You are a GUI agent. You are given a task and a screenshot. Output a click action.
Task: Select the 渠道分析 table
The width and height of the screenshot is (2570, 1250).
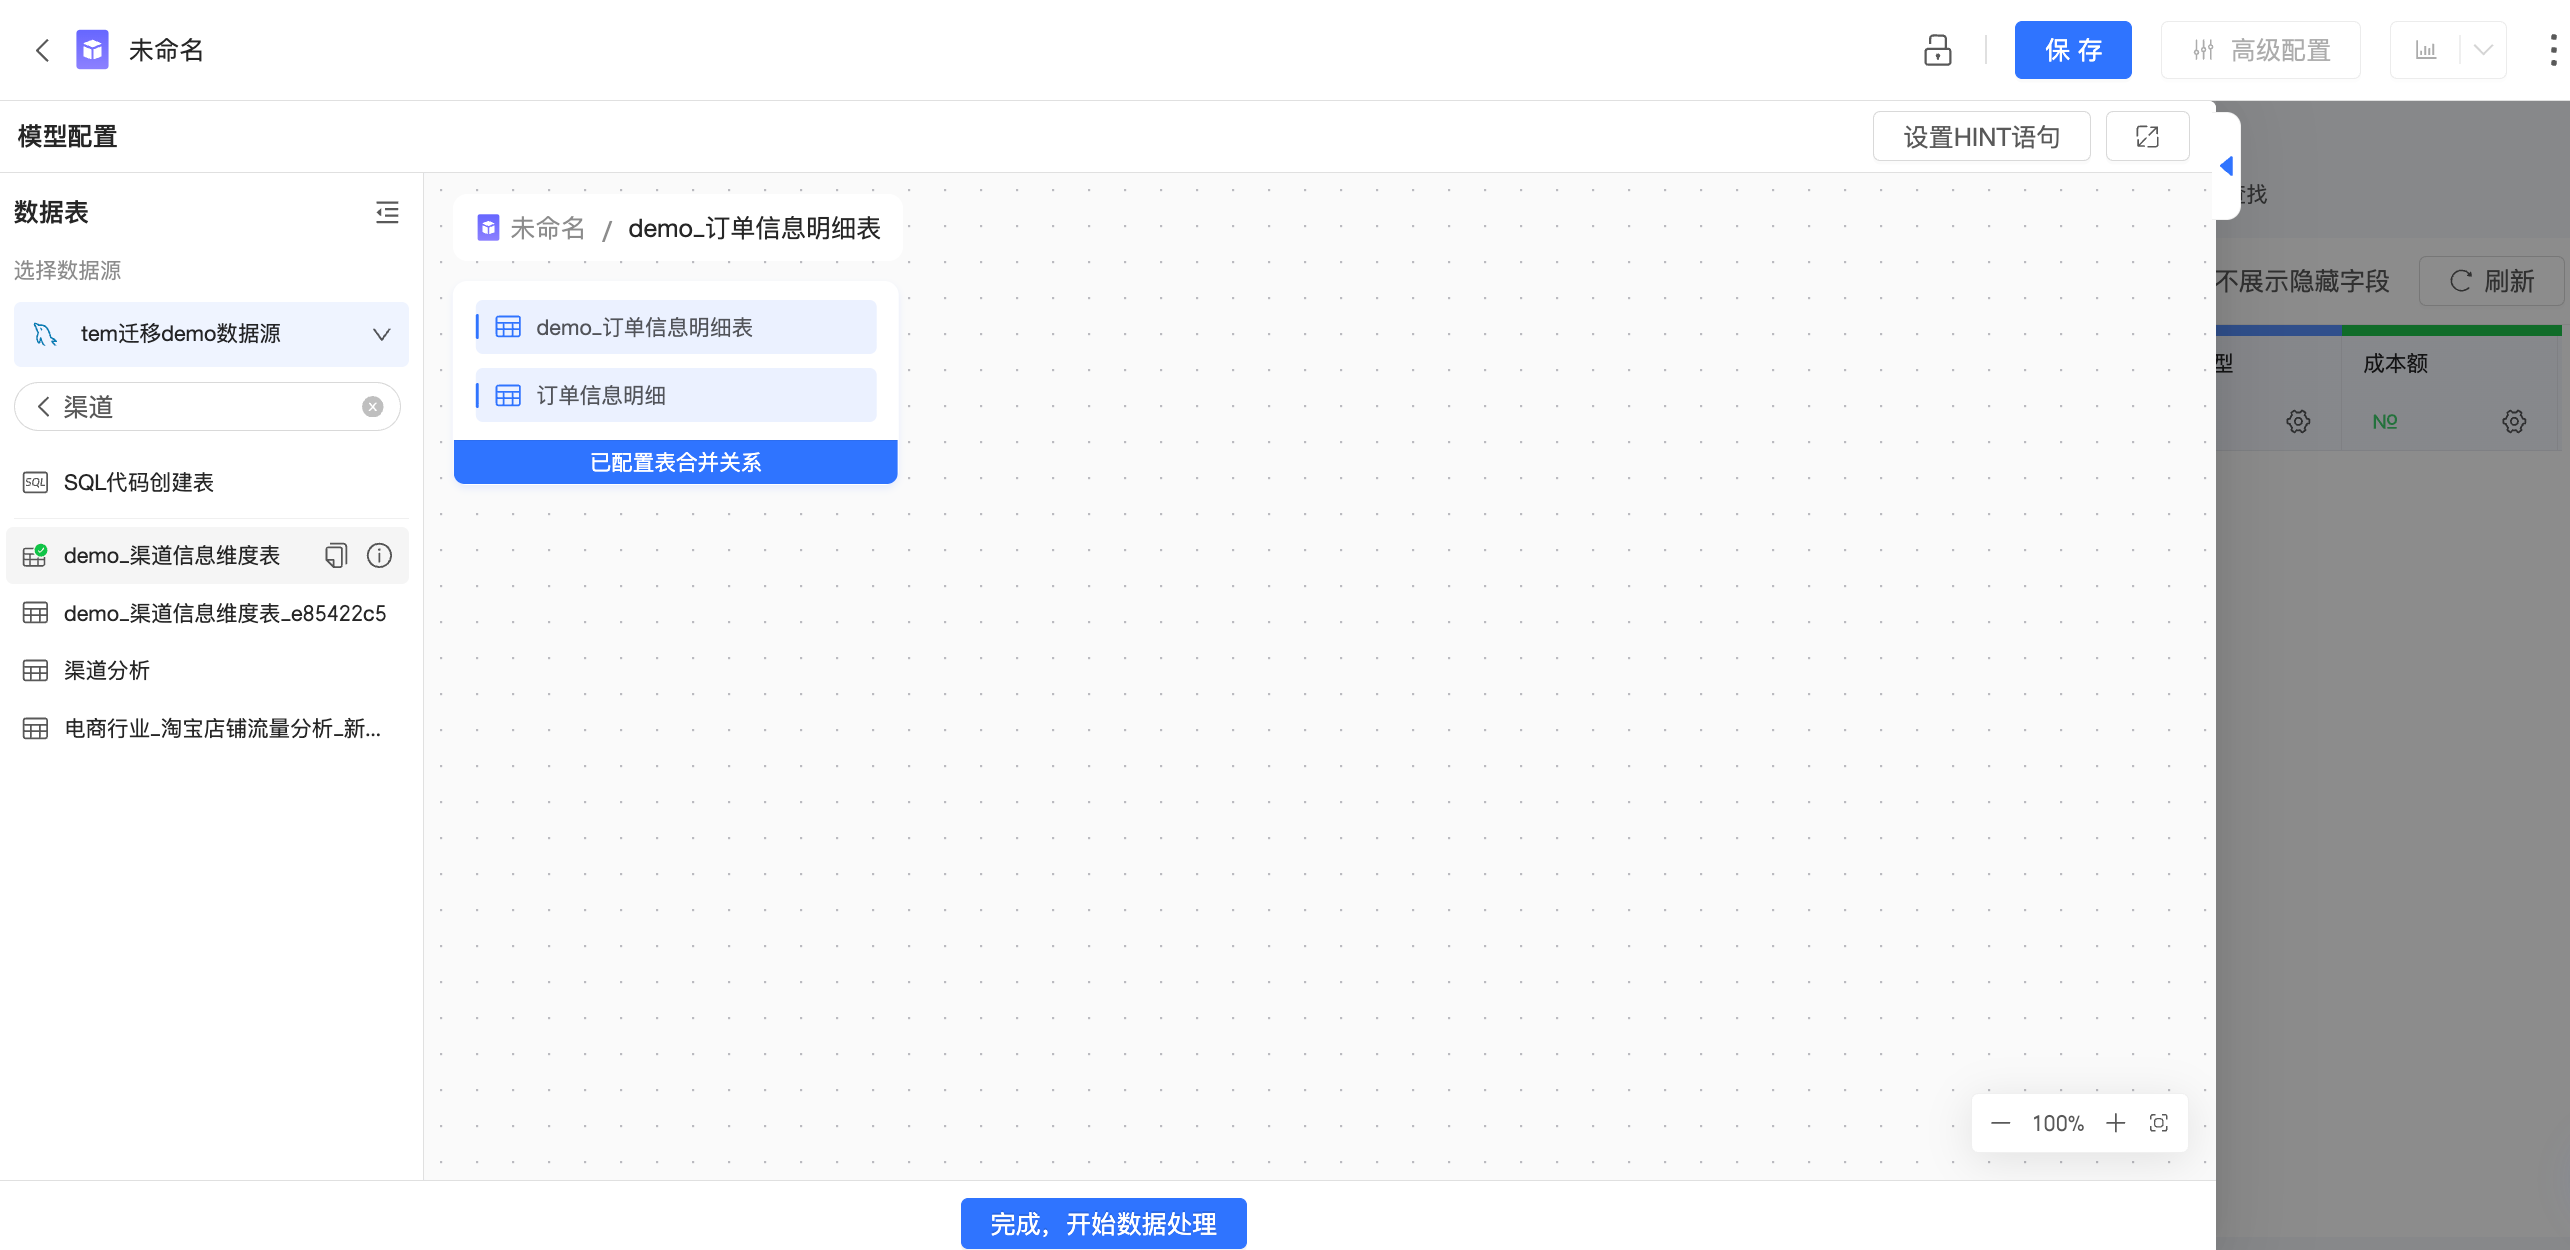106,671
